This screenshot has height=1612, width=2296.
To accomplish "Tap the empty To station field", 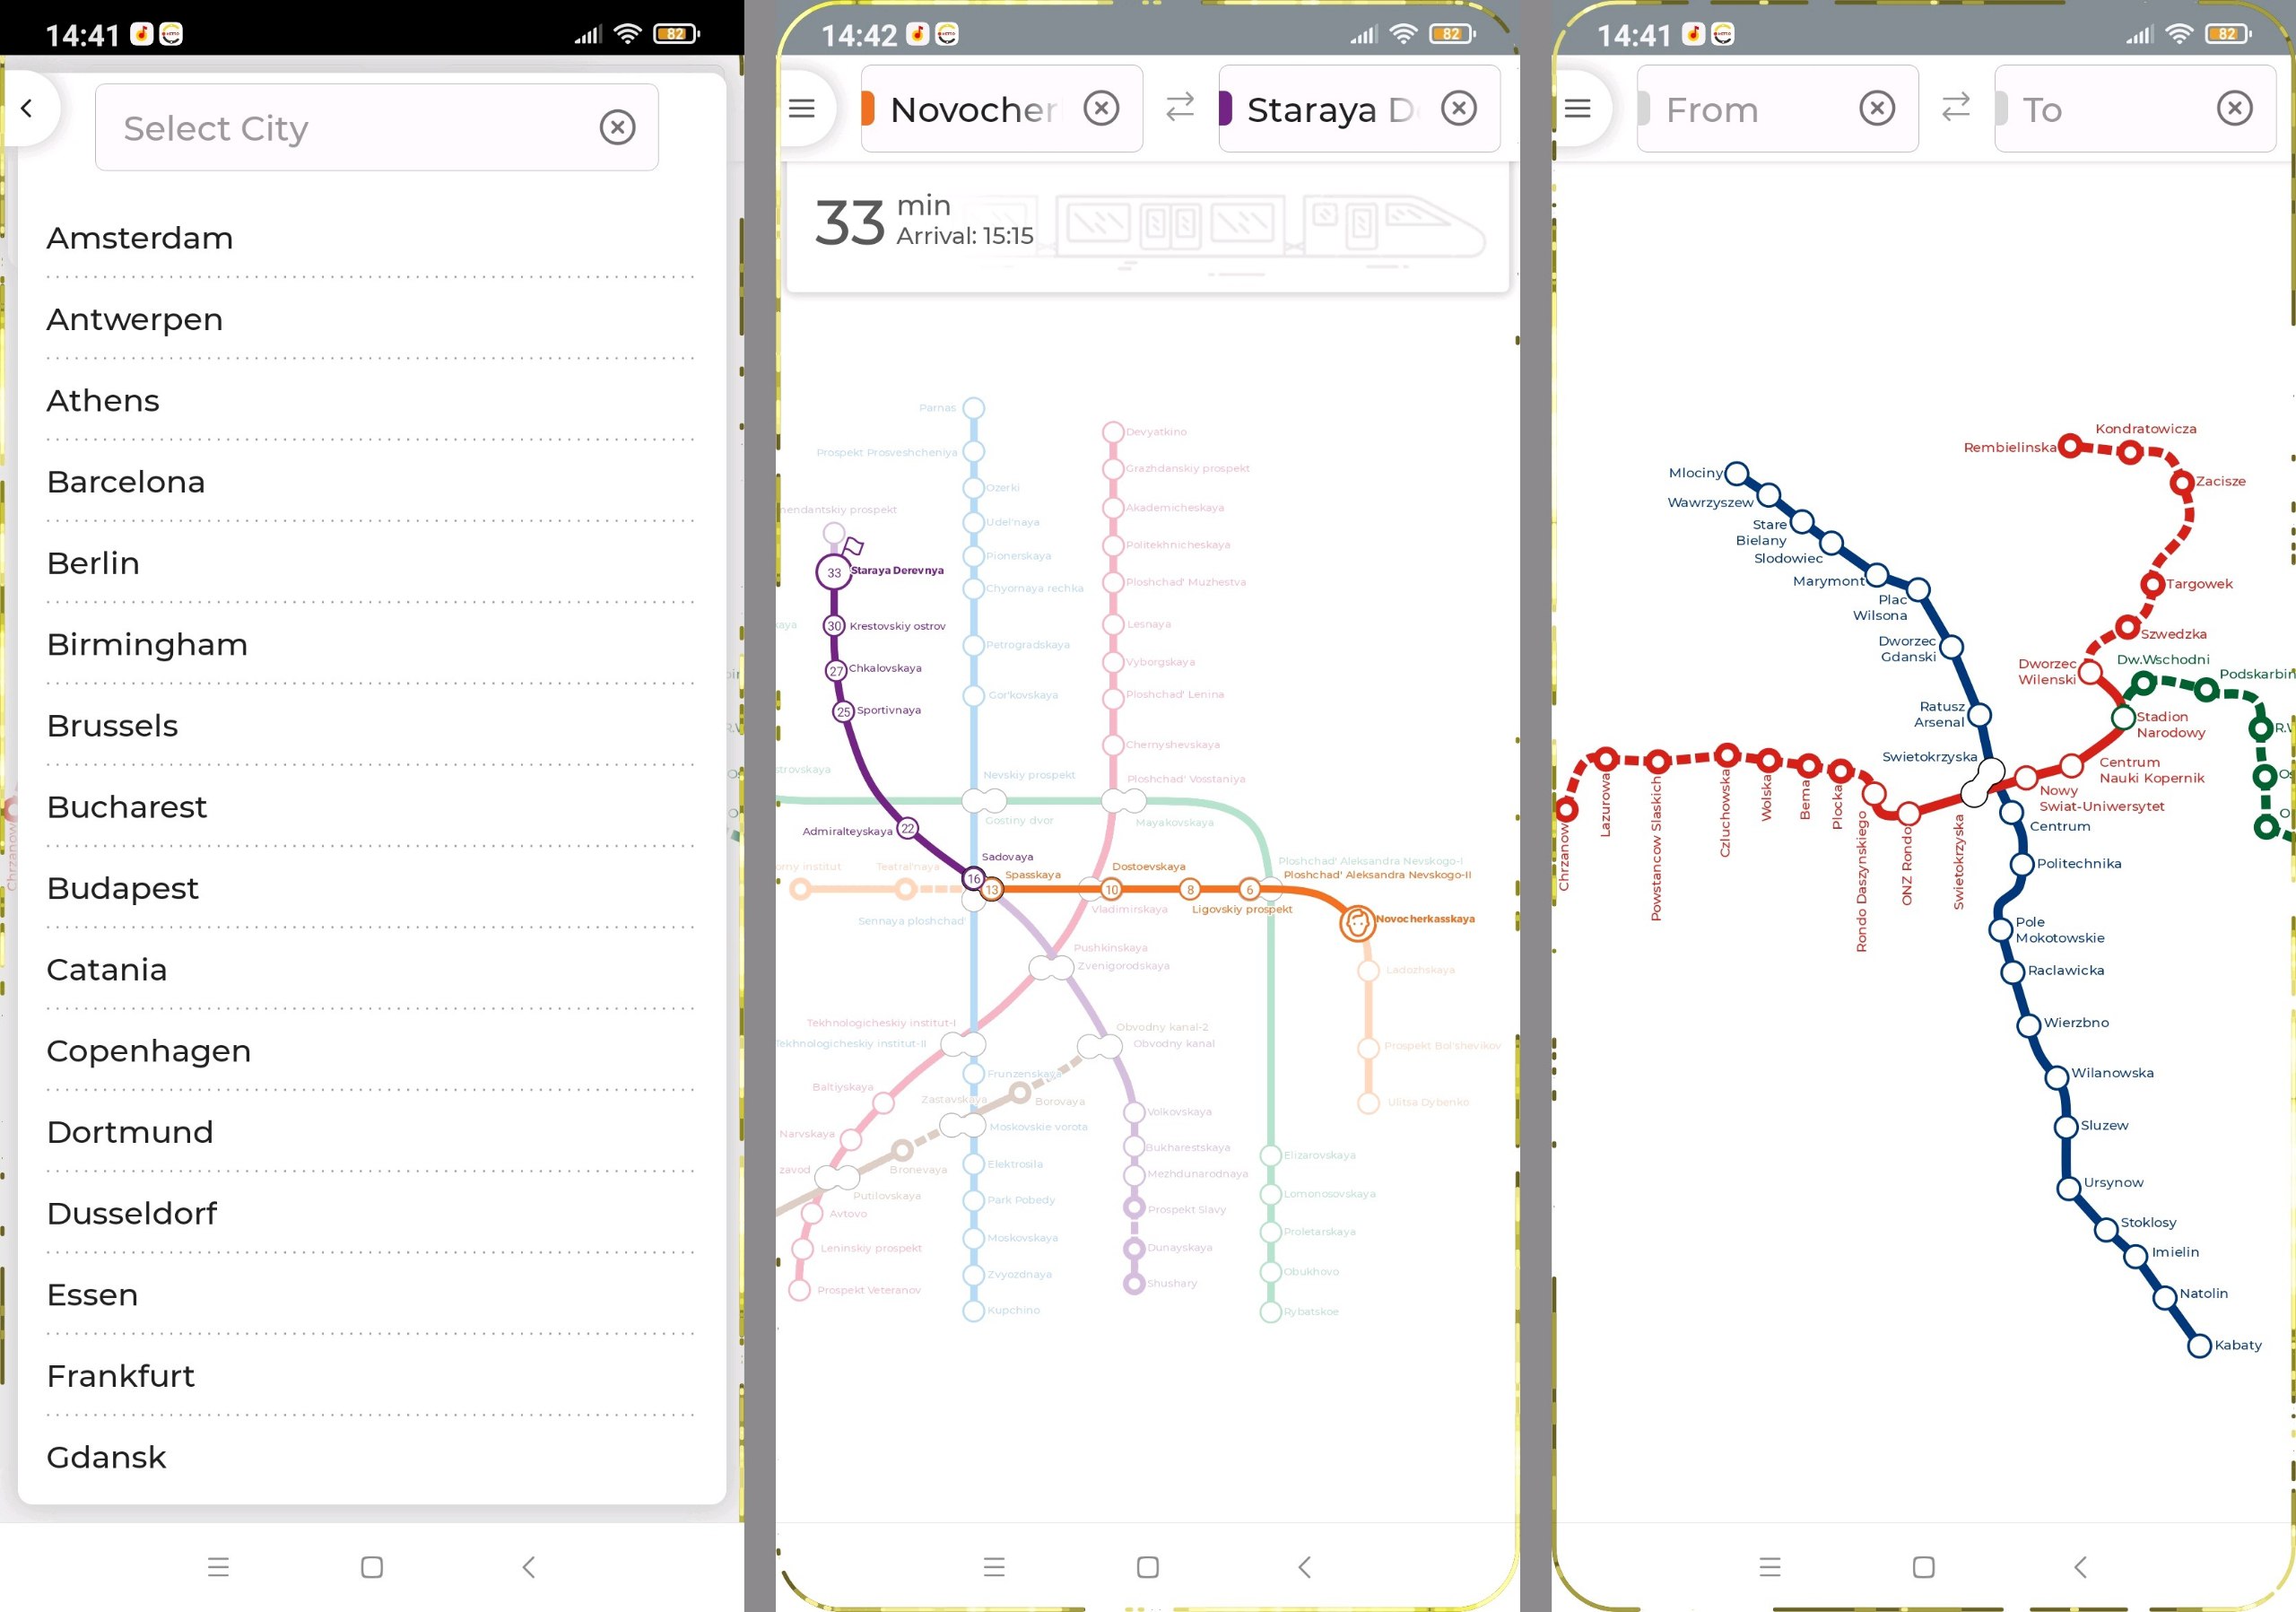I will pos(2100,109).
